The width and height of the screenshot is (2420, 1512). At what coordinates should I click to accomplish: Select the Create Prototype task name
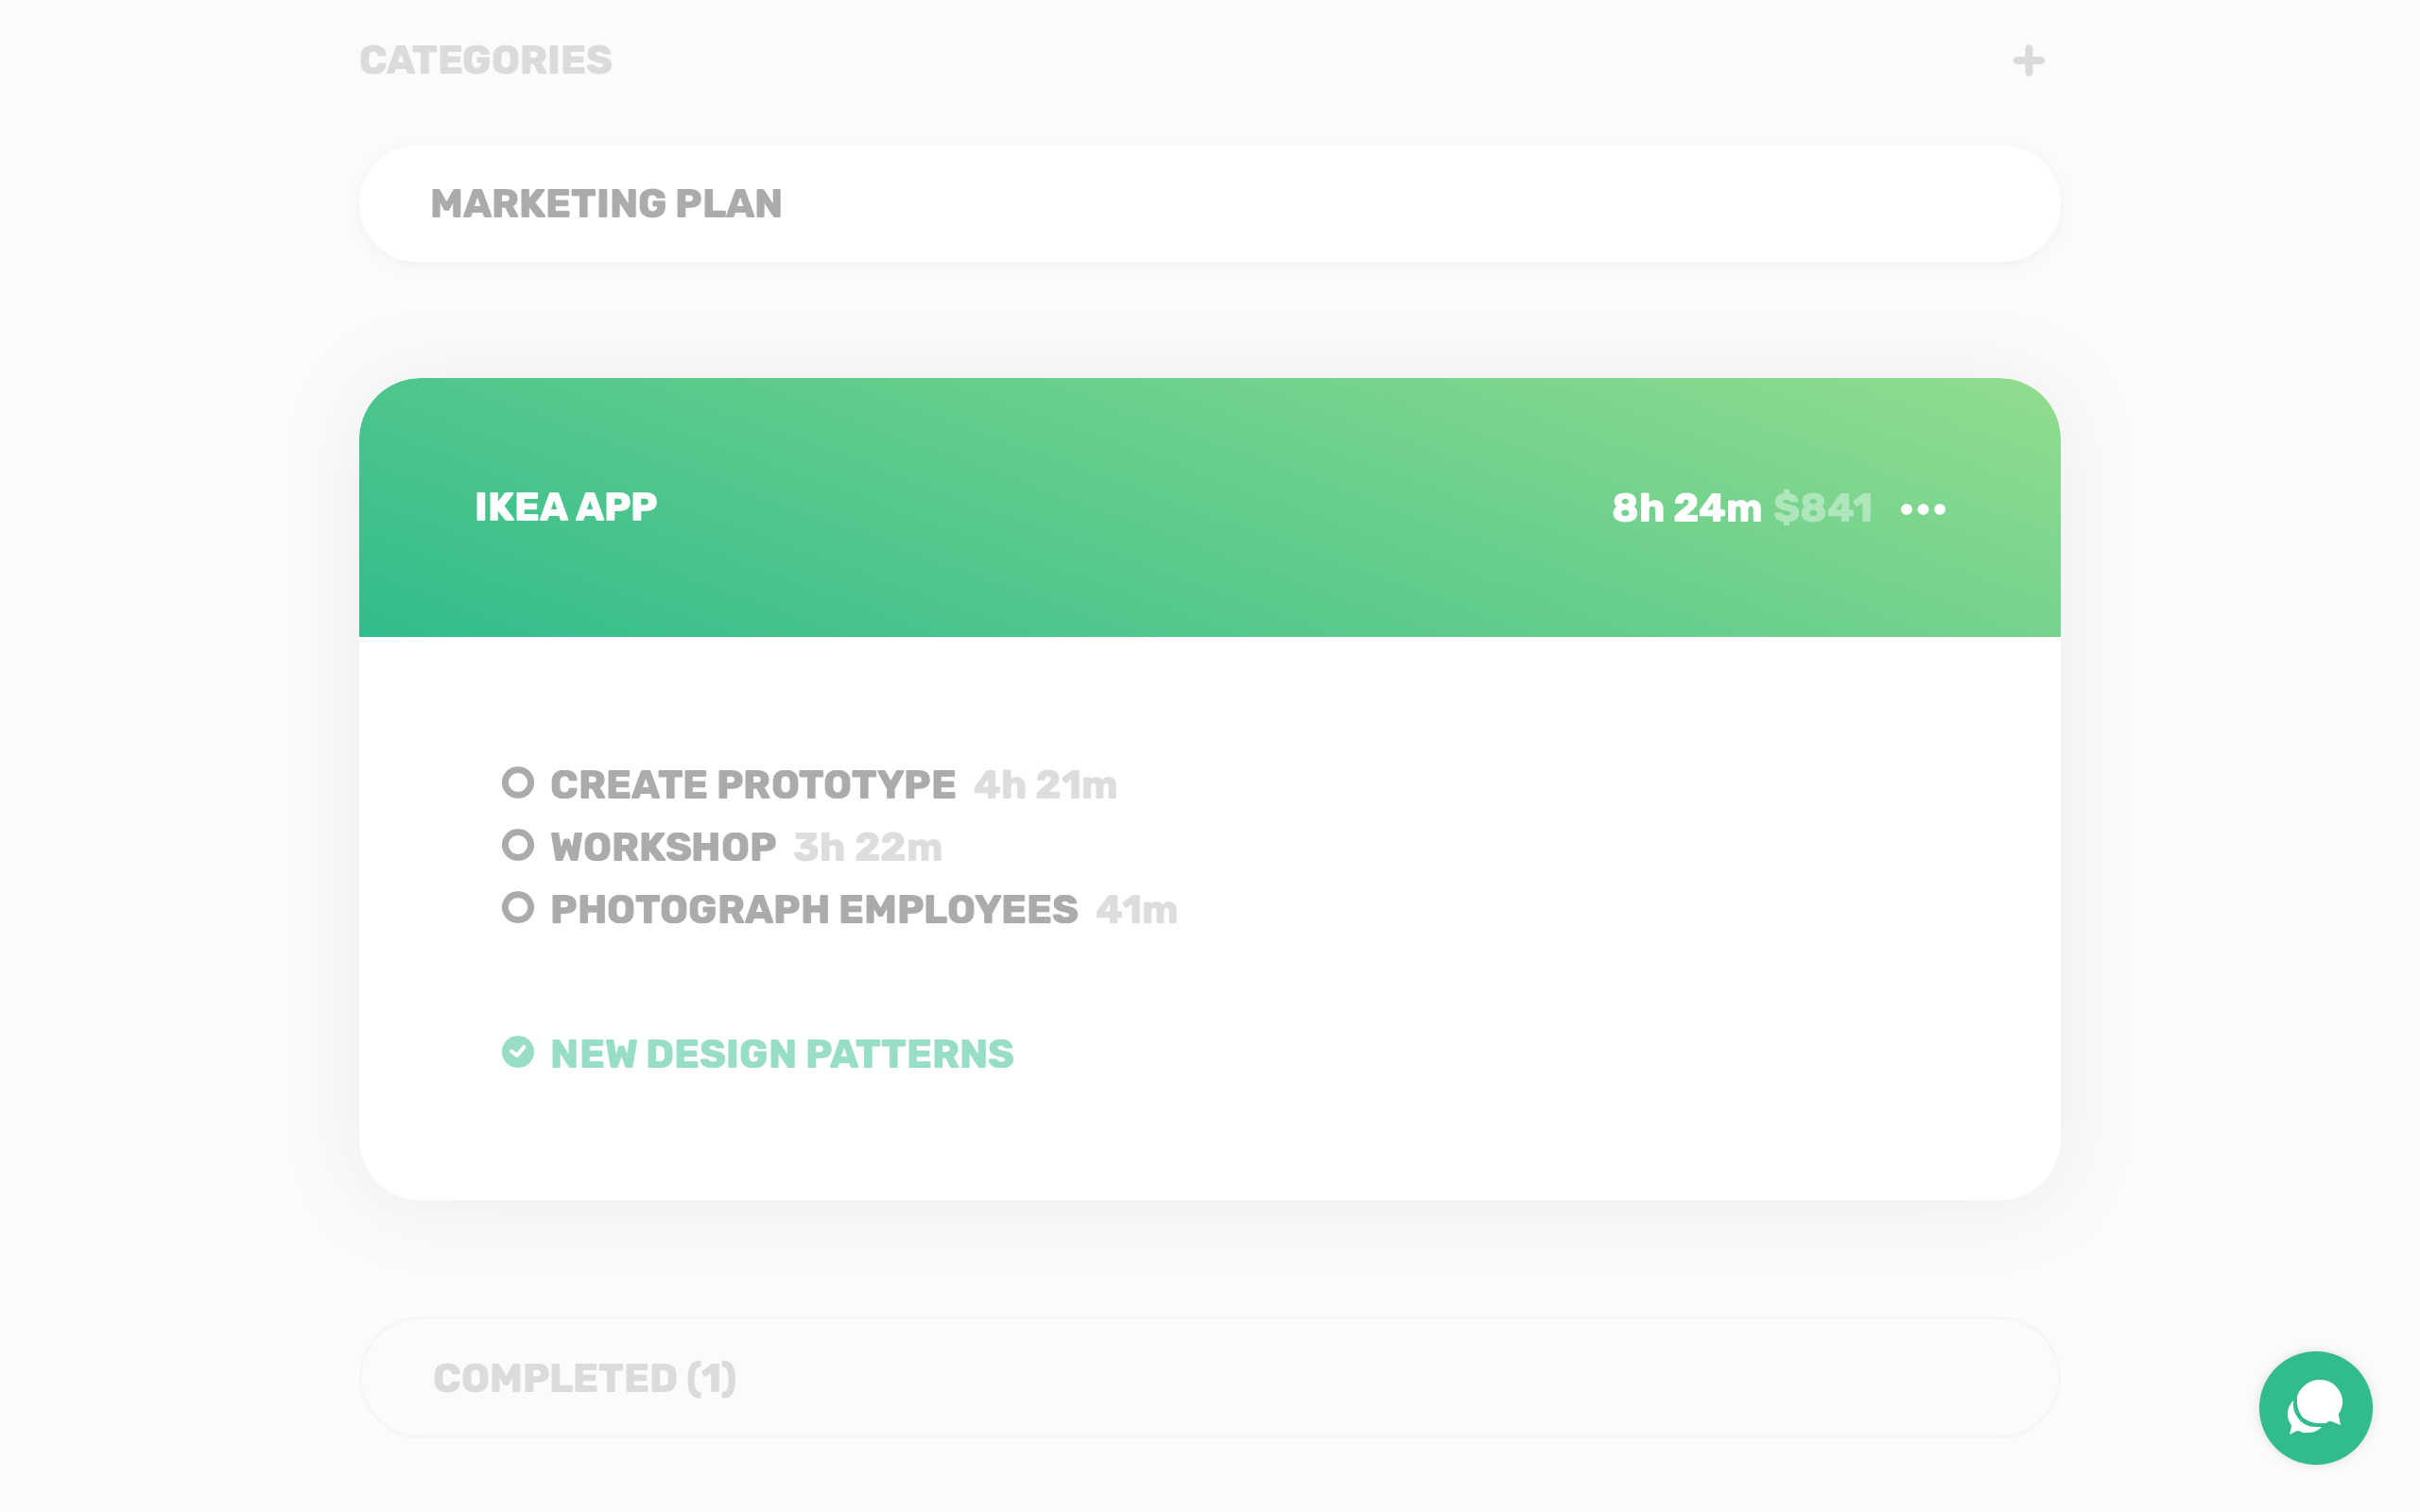[752, 785]
